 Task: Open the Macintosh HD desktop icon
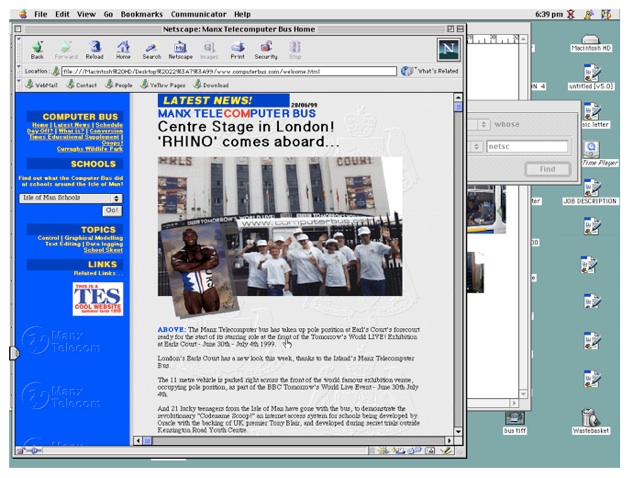[591, 40]
